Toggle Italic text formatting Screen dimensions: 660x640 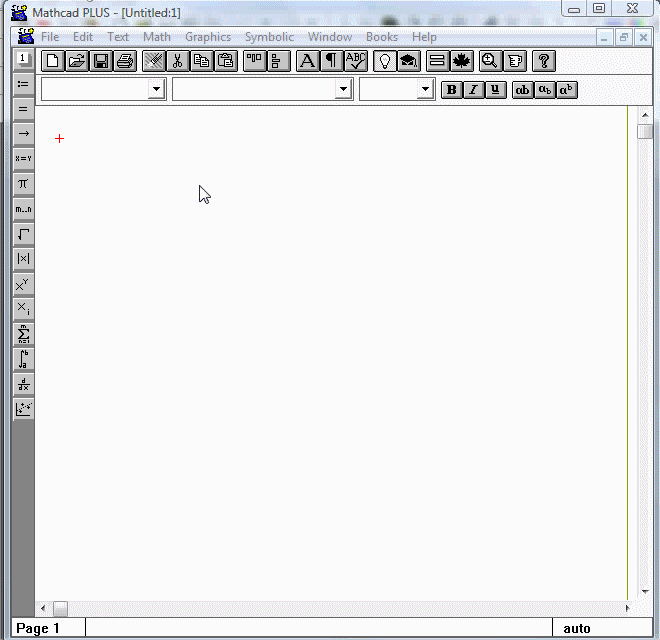tap(473, 90)
